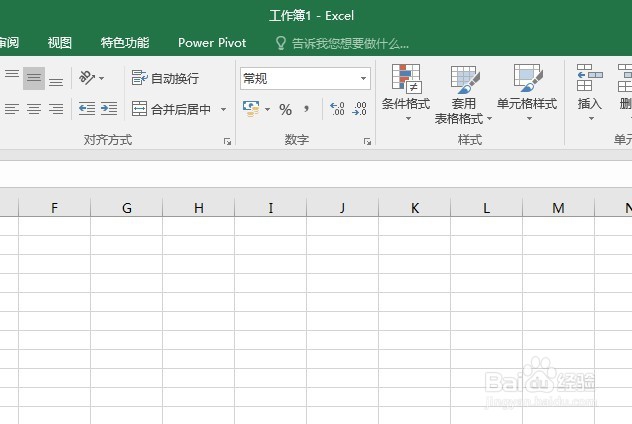Decrease the indent level

(x=87, y=109)
